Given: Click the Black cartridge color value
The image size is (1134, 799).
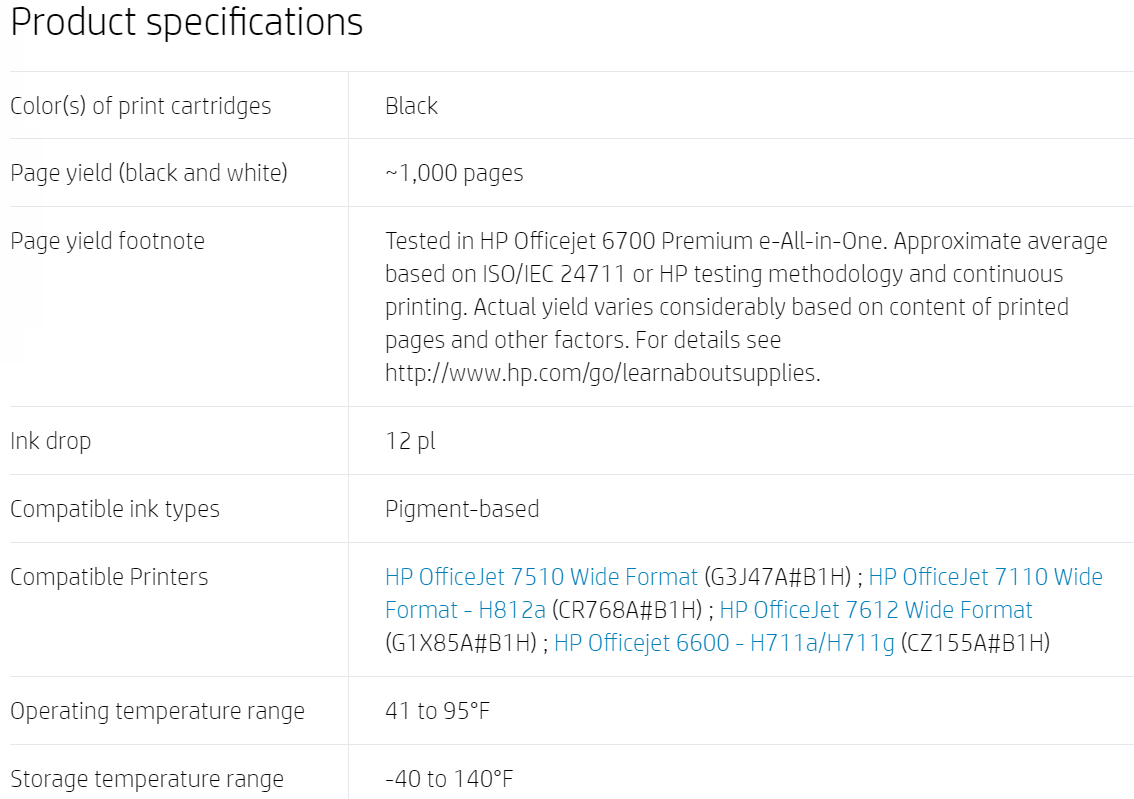Looking at the screenshot, I should pos(411,106).
